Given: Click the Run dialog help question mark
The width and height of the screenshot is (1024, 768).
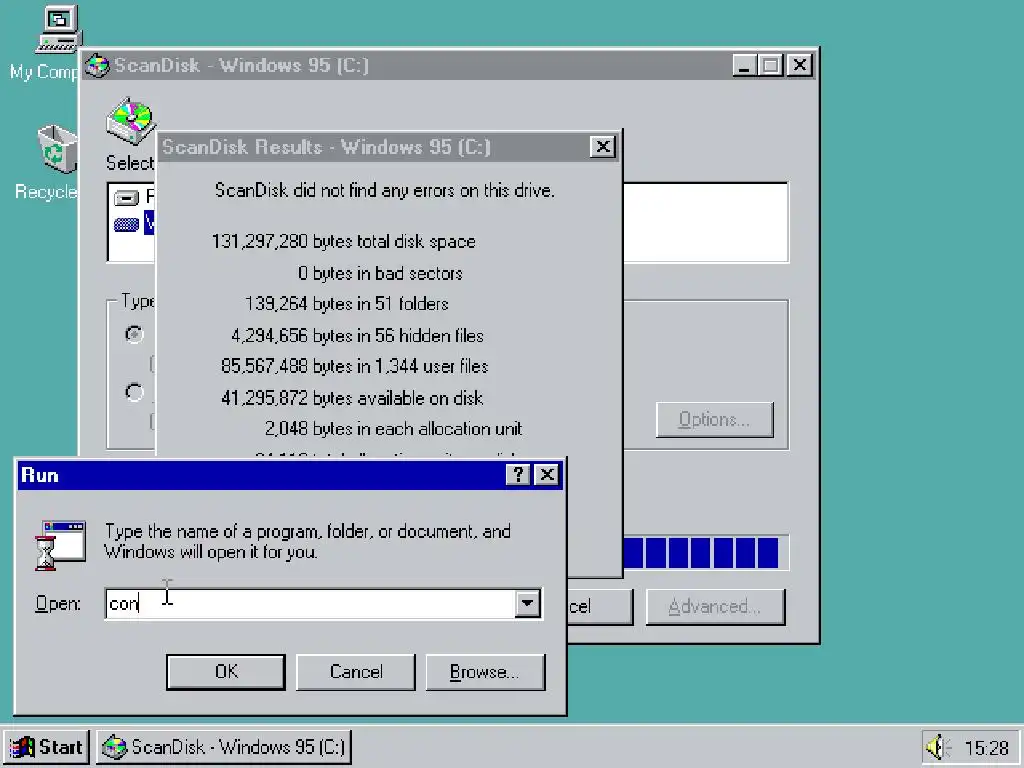Looking at the screenshot, I should [518, 475].
